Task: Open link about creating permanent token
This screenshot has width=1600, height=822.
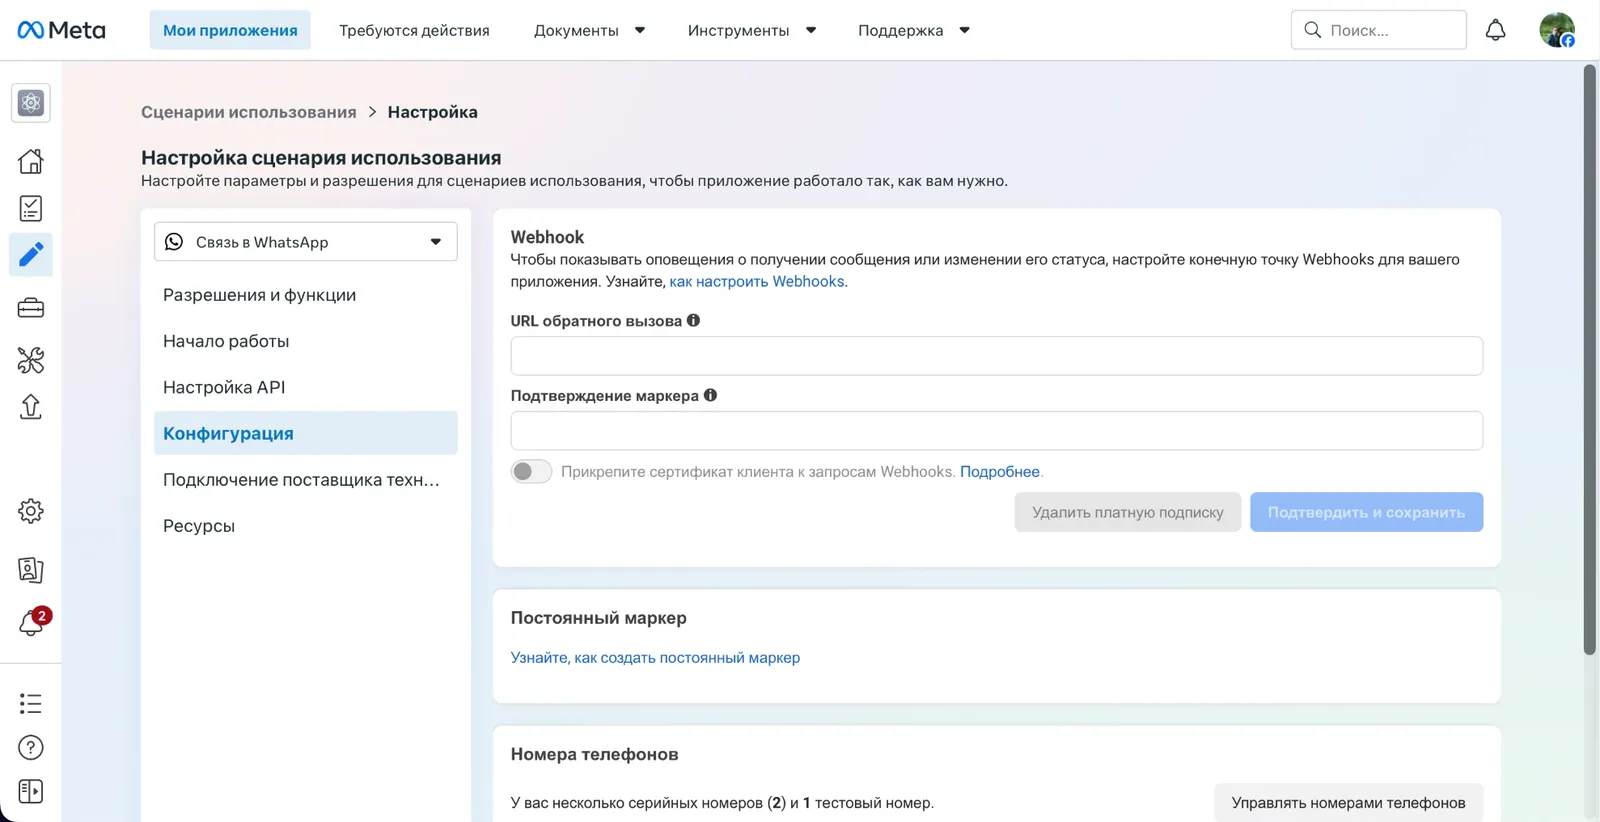Action: 656,658
